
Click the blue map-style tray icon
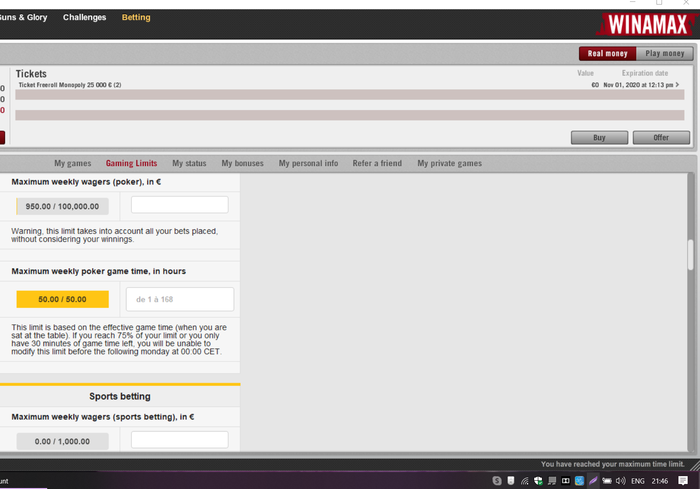(x=579, y=481)
